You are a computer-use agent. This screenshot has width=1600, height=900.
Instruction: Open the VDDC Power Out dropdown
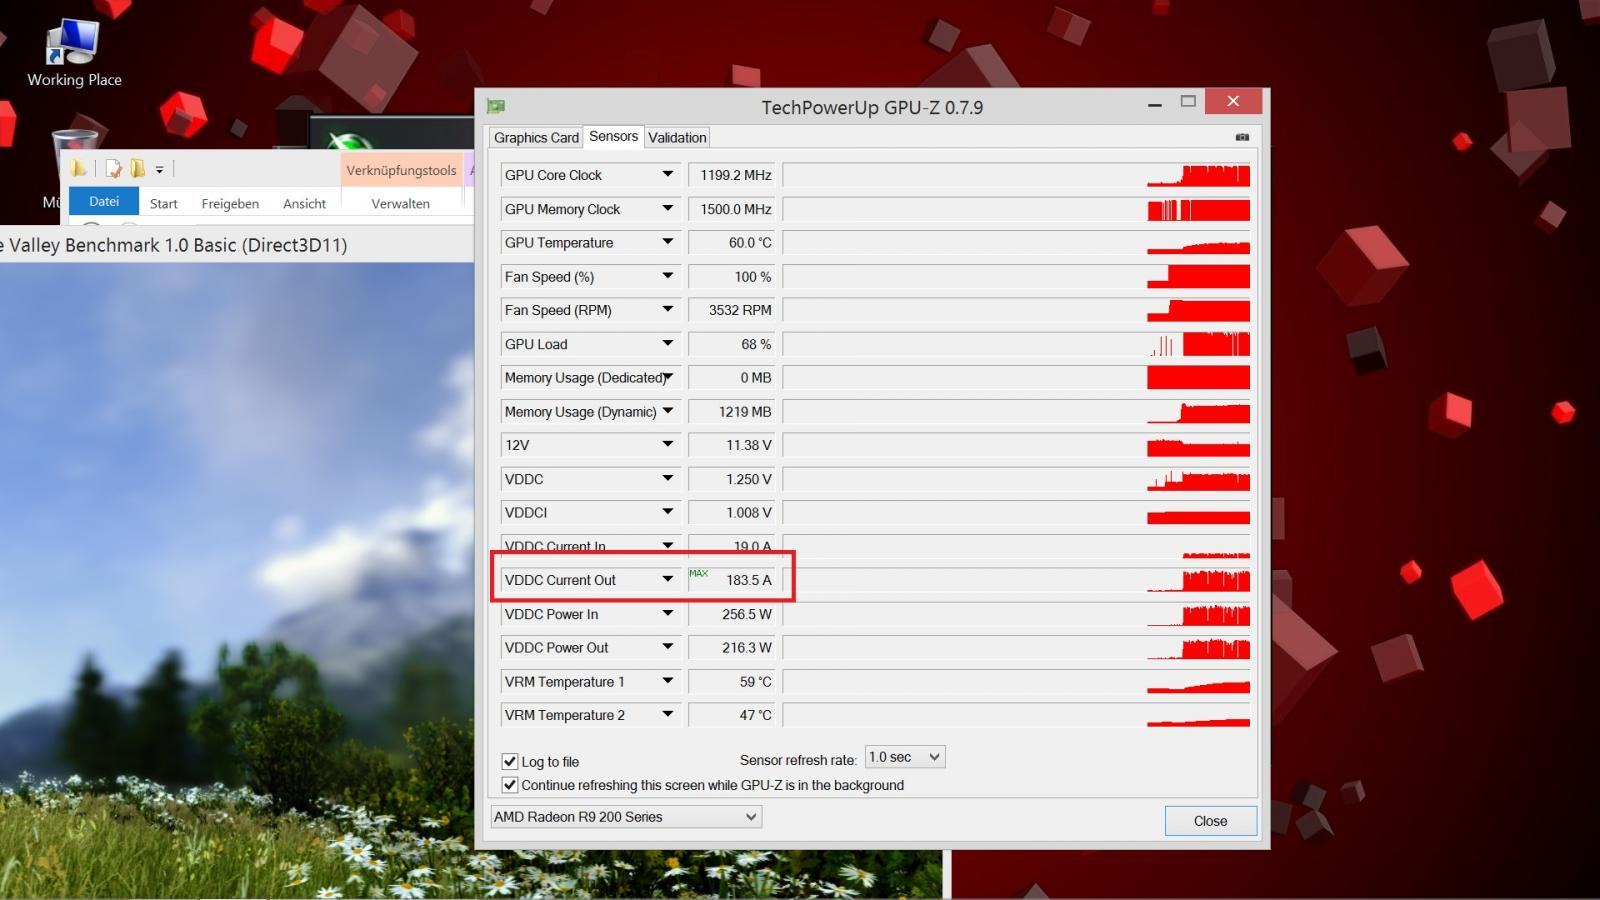click(x=668, y=648)
